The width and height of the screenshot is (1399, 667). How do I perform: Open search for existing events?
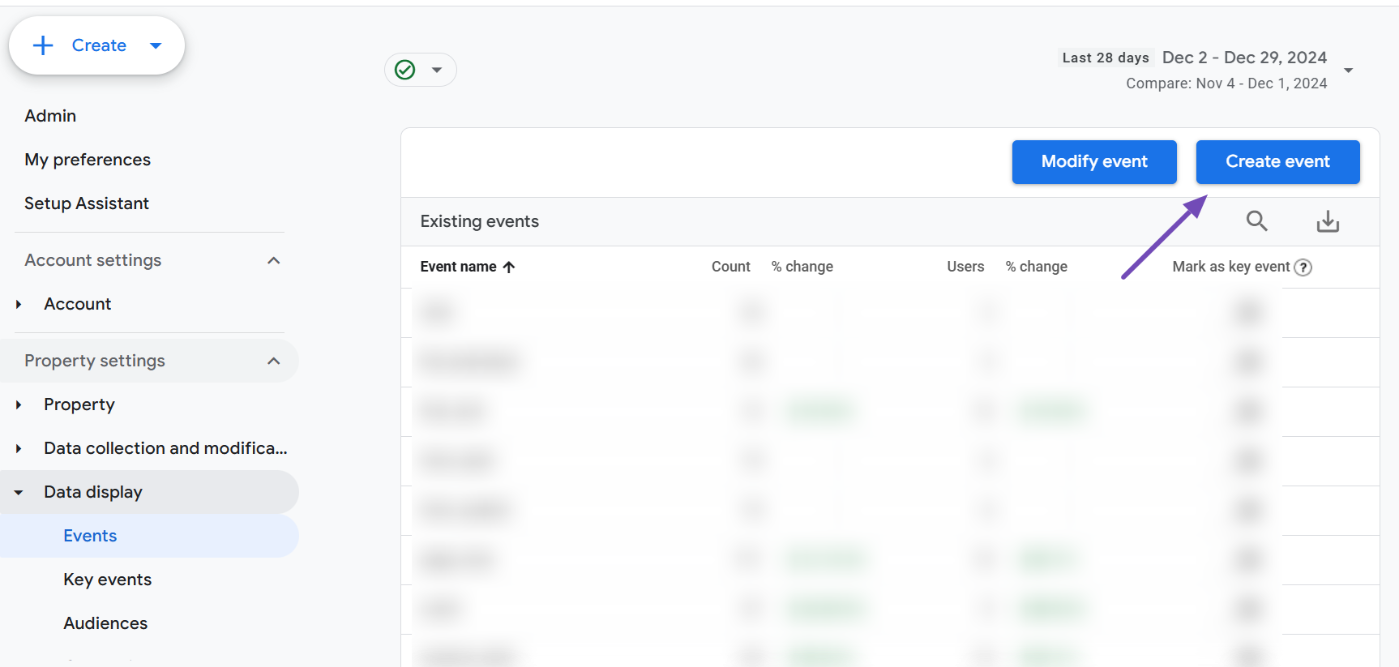point(1257,220)
